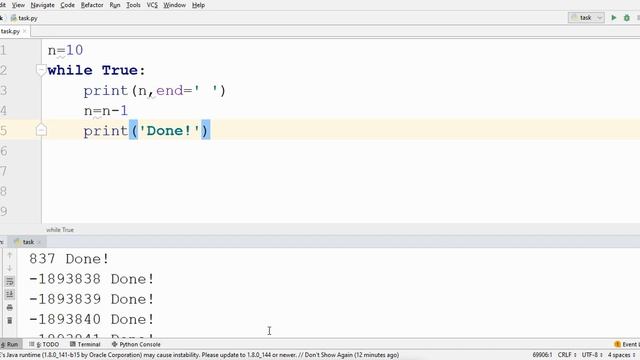The height and width of the screenshot is (360, 640).
Task: Open the Window menu
Action: click(174, 5)
